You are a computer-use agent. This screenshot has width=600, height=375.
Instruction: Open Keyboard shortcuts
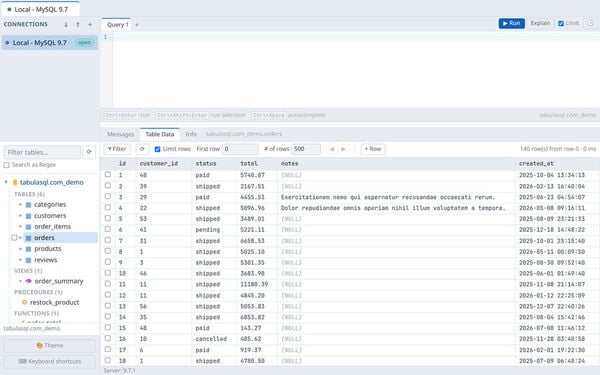click(x=50, y=362)
